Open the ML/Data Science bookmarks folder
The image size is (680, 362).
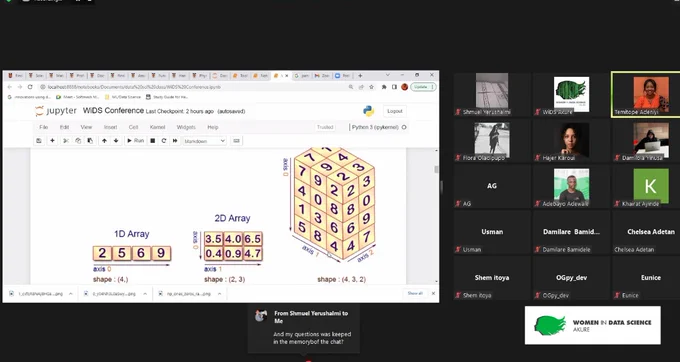[124, 97]
